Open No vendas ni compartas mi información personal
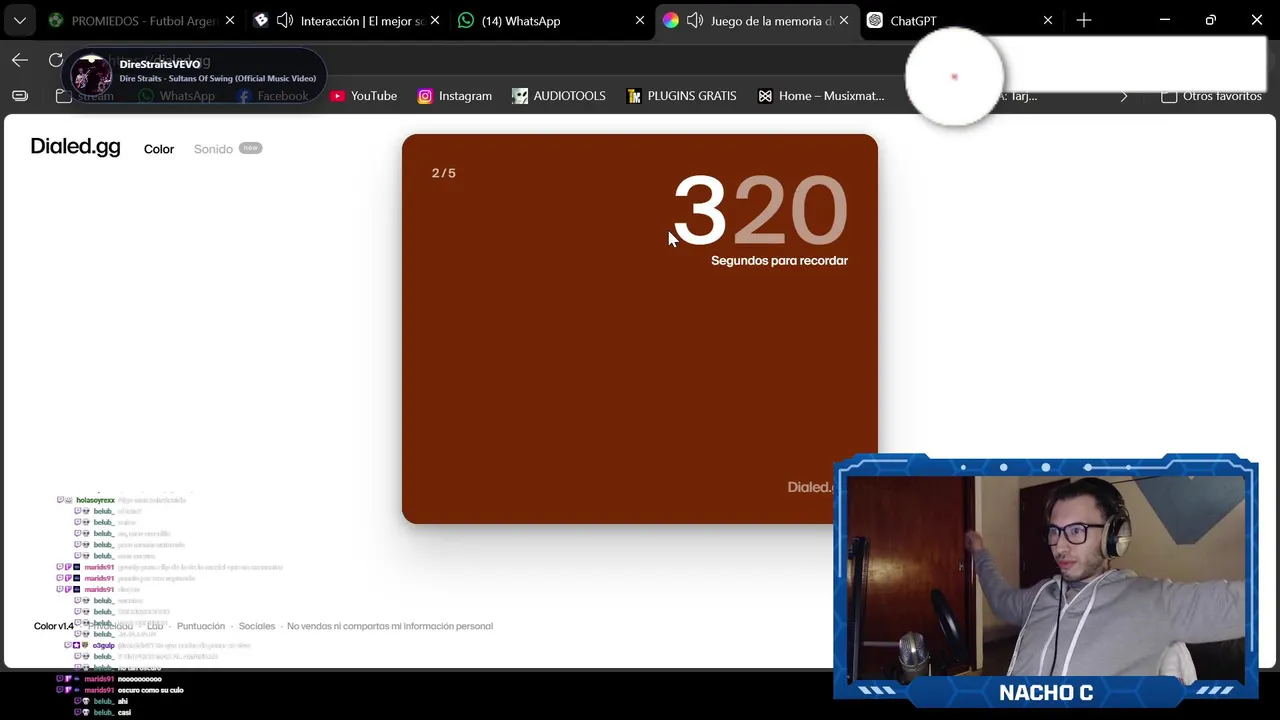 [390, 626]
